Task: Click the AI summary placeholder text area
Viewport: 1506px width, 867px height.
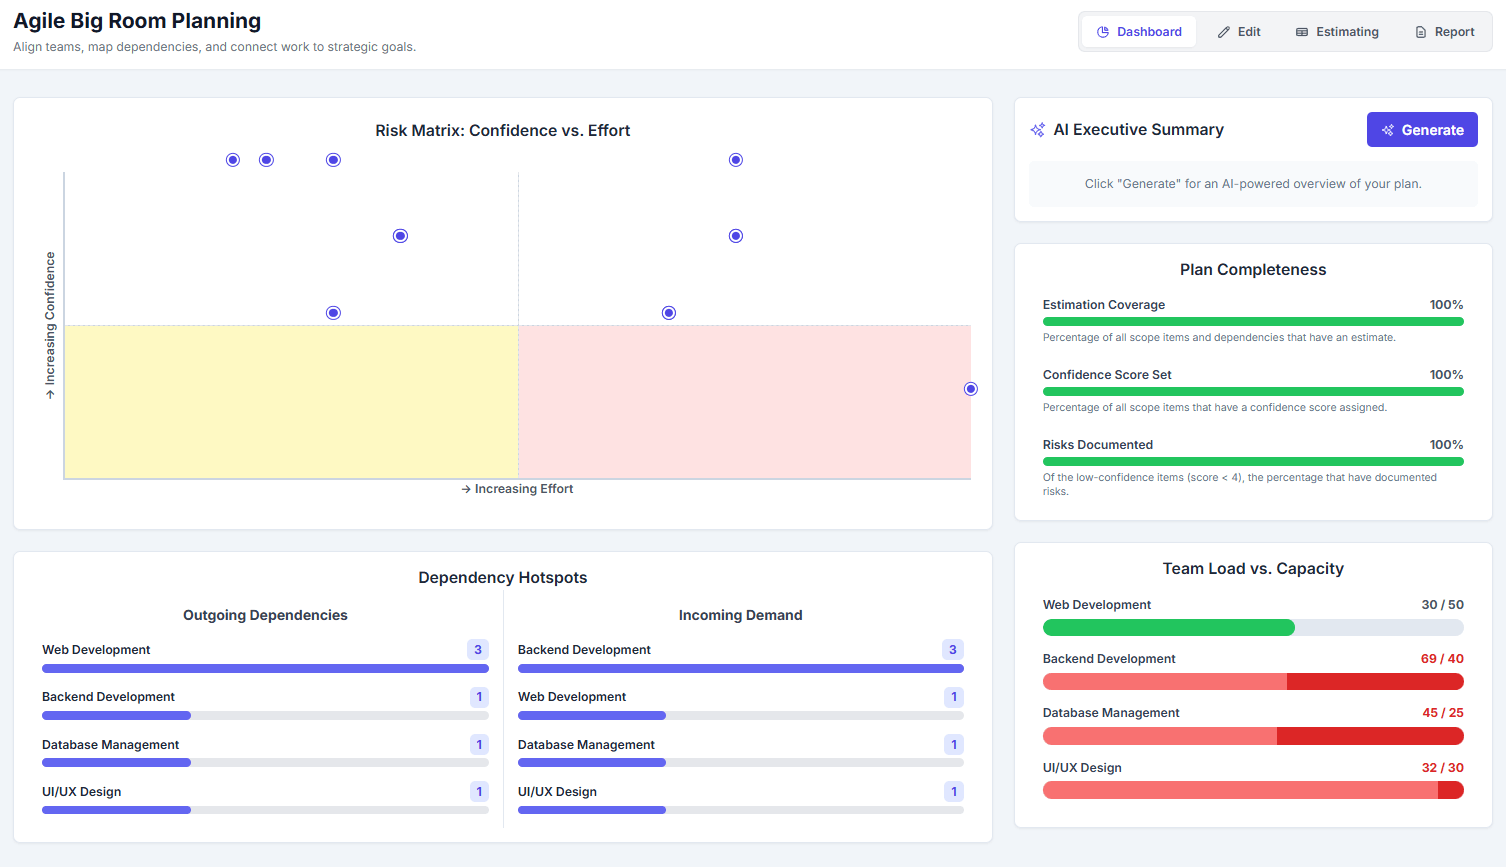Action: click(x=1253, y=183)
